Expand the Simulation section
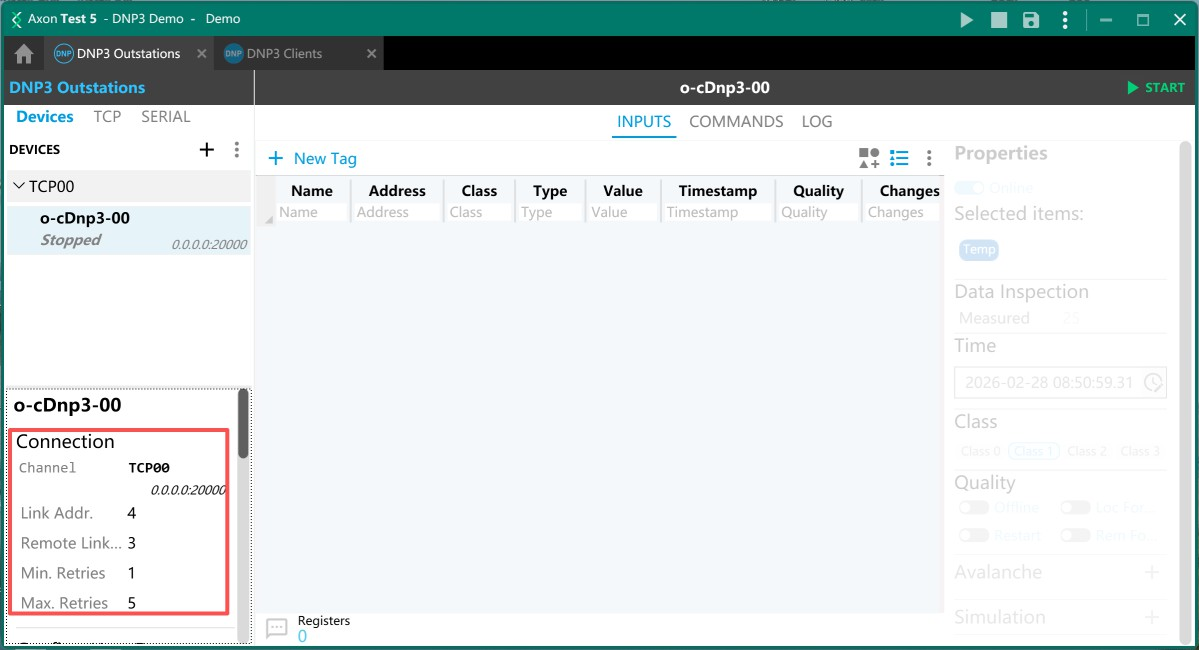 coord(1151,617)
